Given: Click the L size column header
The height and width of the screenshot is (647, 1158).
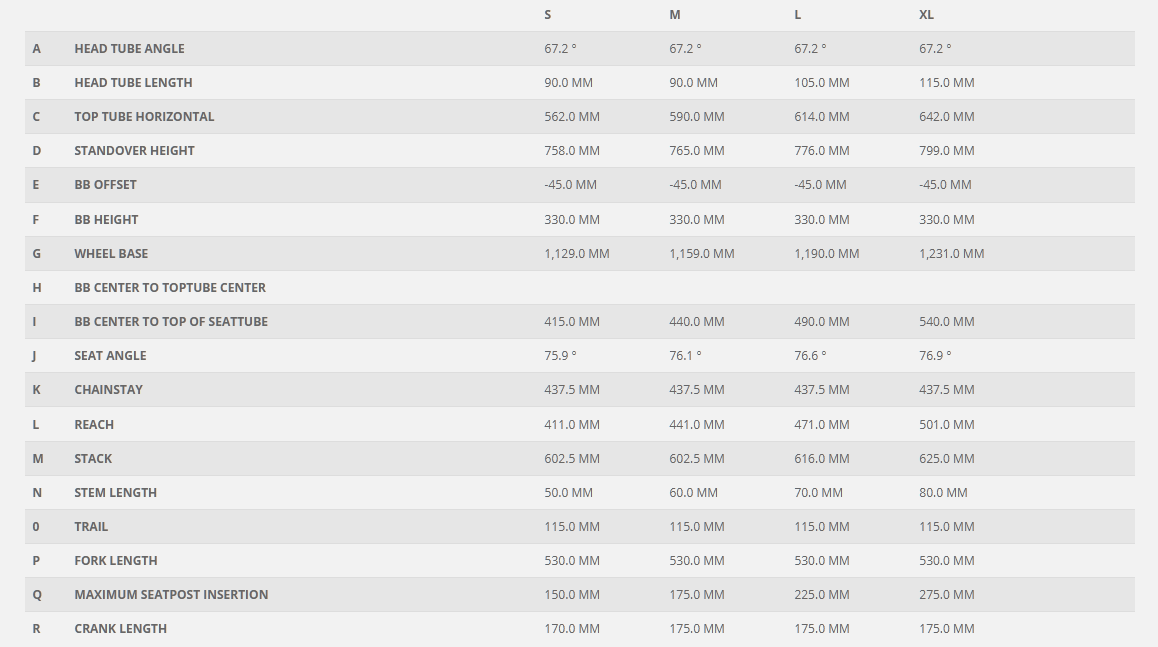Looking at the screenshot, I should (798, 15).
